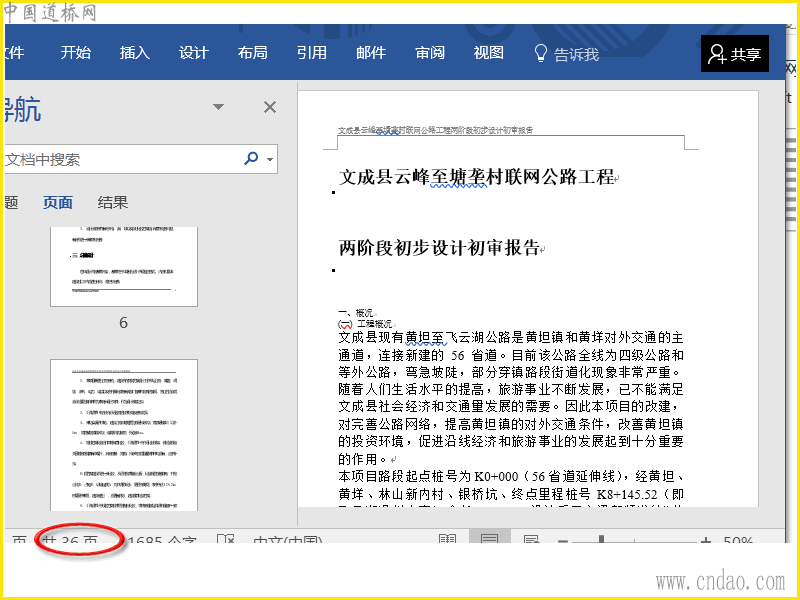This screenshot has height=600, width=800.
Task: Click the paragraph line starting 文成县现有黄坦至飞云湖公路
Action: click(x=511, y=337)
